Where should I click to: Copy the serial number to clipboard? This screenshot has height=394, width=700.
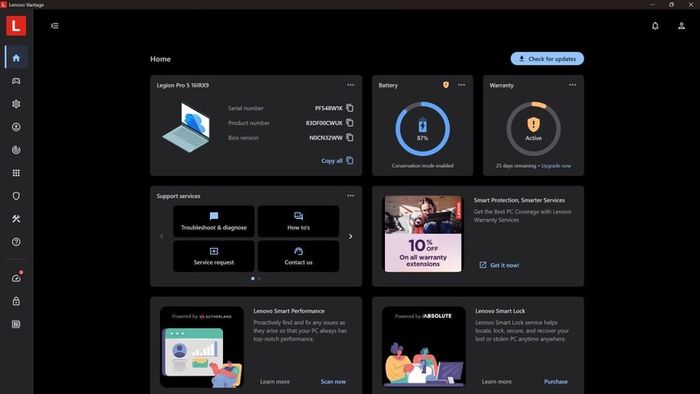click(350, 108)
